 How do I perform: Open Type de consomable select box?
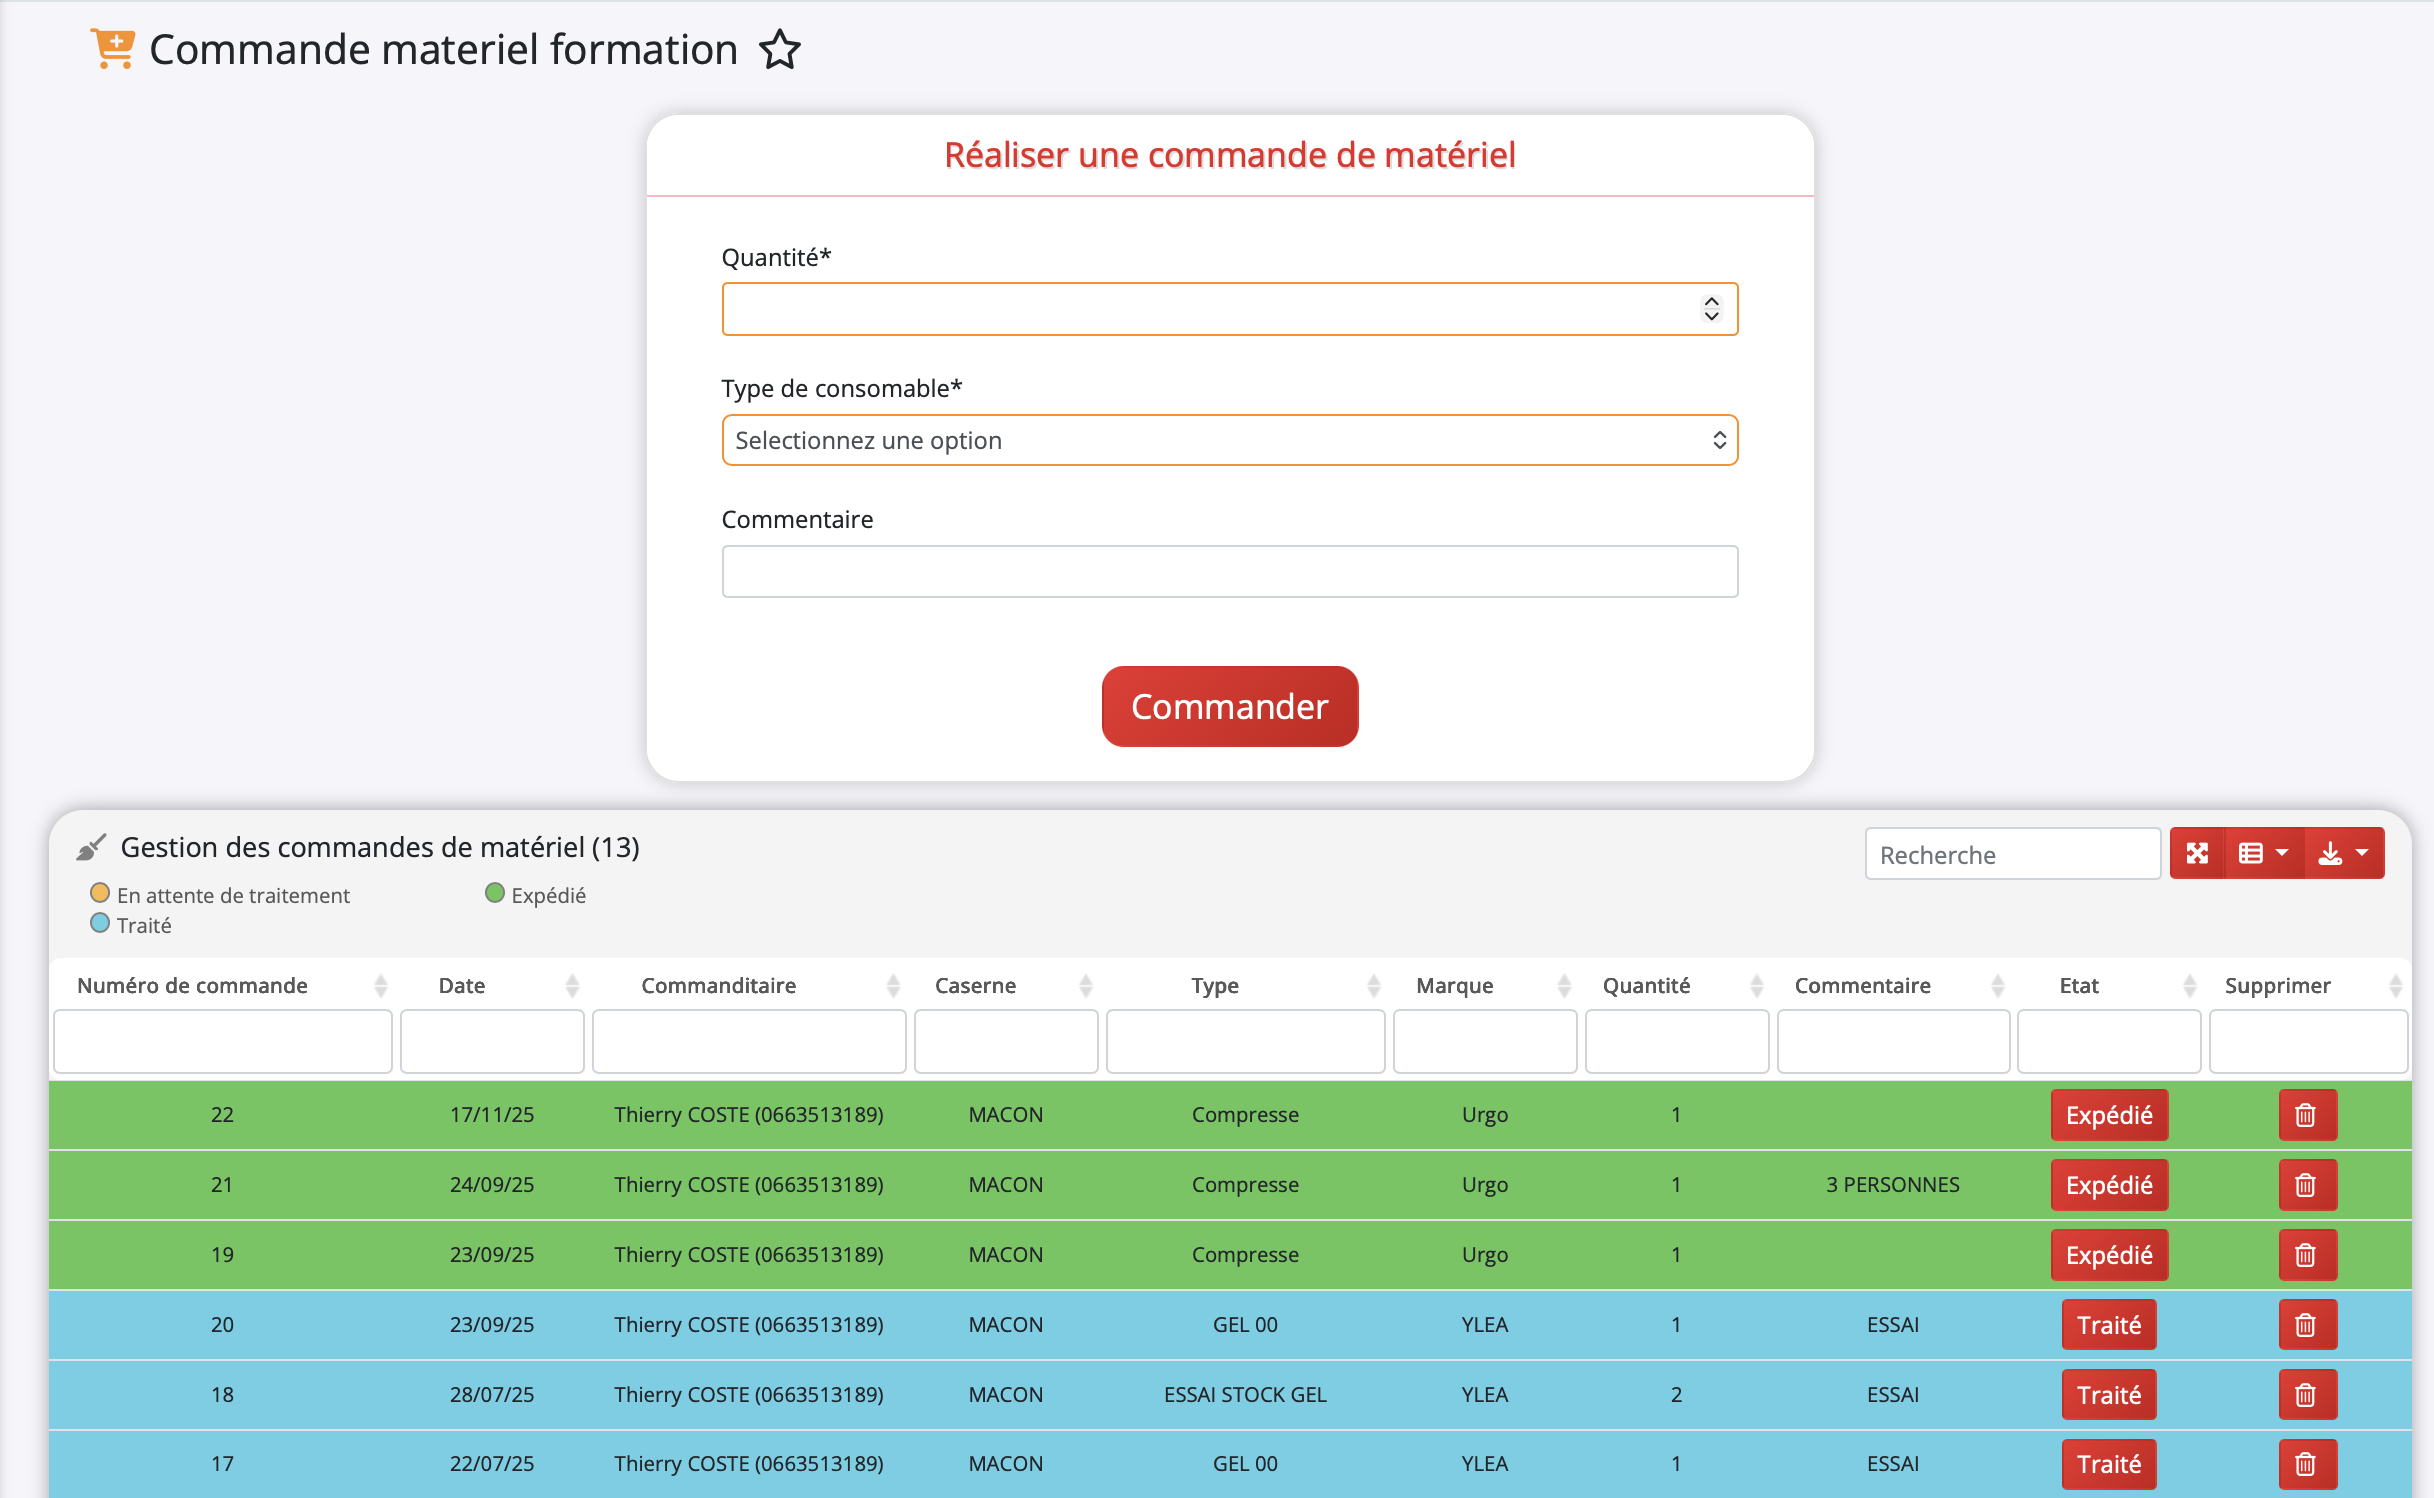point(1229,440)
